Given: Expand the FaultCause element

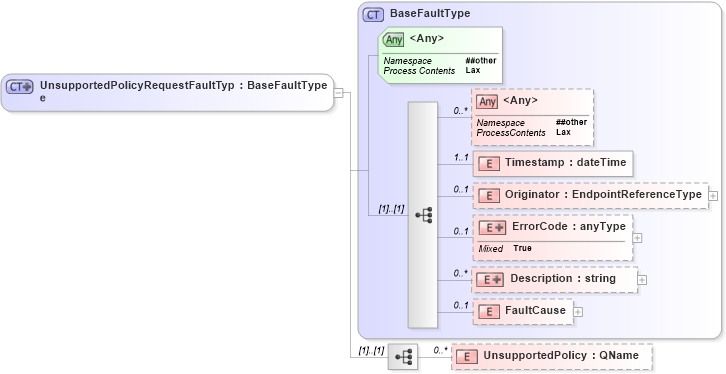Looking at the screenshot, I should pos(578,312).
